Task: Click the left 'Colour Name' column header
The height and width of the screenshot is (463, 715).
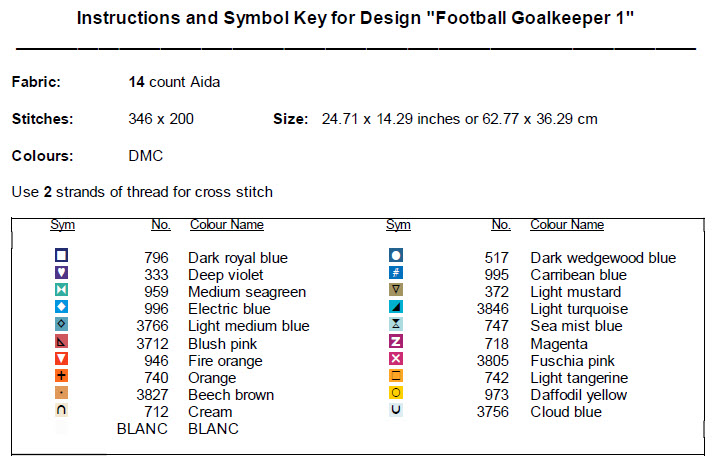Action: click(227, 225)
